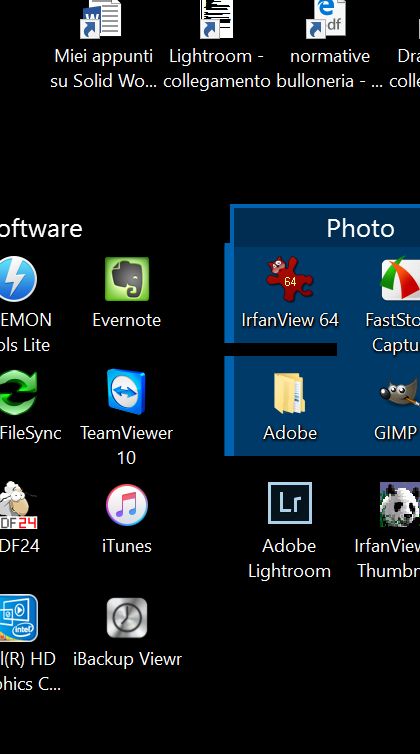420x754 pixels.
Task: Open the FastStone Capture icon
Action: tap(400, 279)
